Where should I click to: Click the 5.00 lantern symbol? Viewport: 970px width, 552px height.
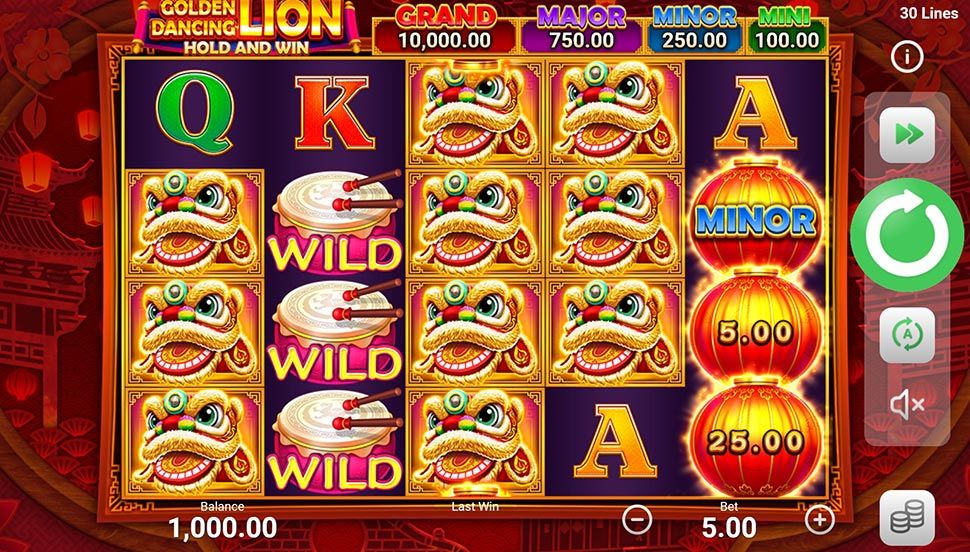click(756, 331)
